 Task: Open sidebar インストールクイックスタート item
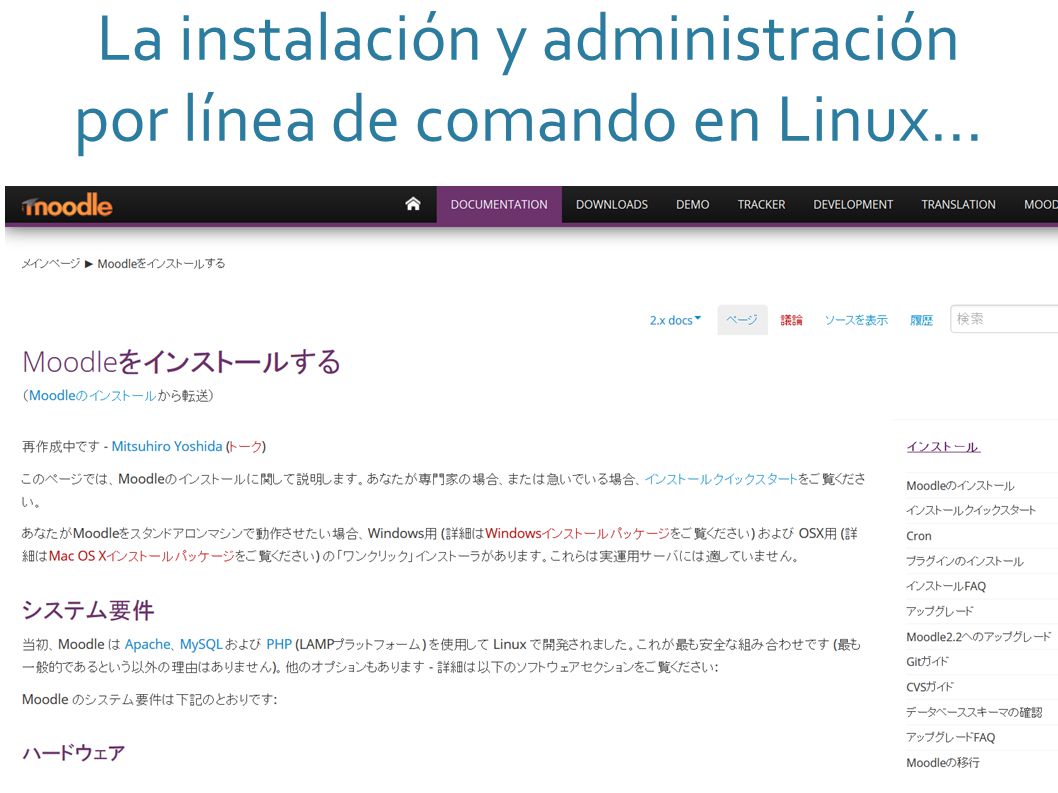pos(970,511)
